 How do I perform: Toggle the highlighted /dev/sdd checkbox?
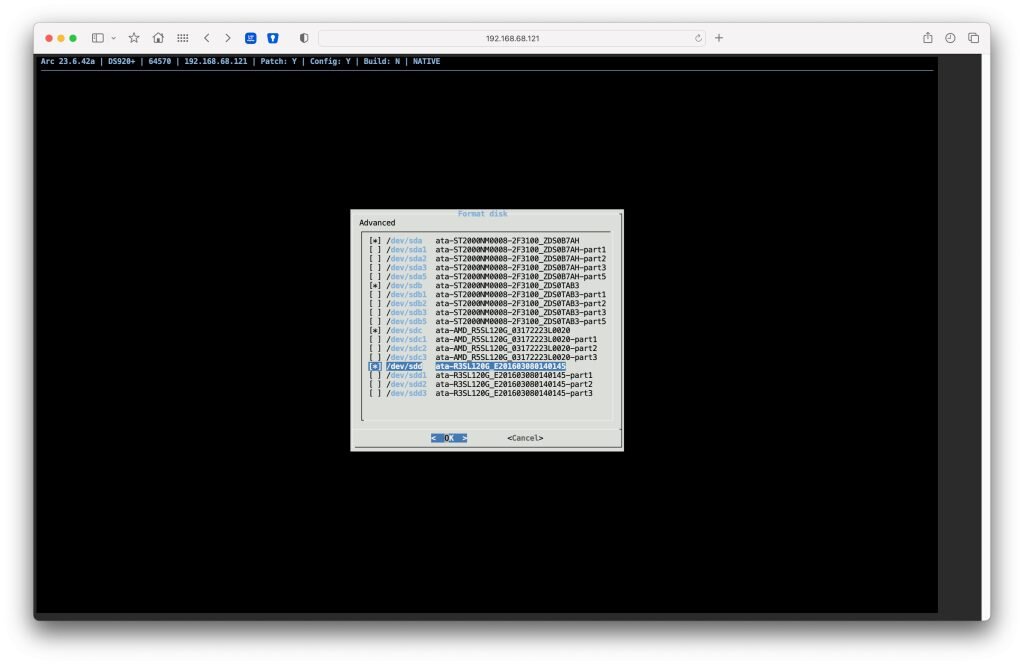375,366
